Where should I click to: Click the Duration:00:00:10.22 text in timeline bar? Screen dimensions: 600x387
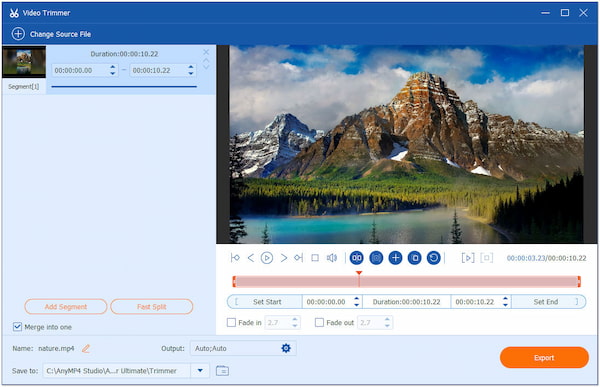point(406,302)
